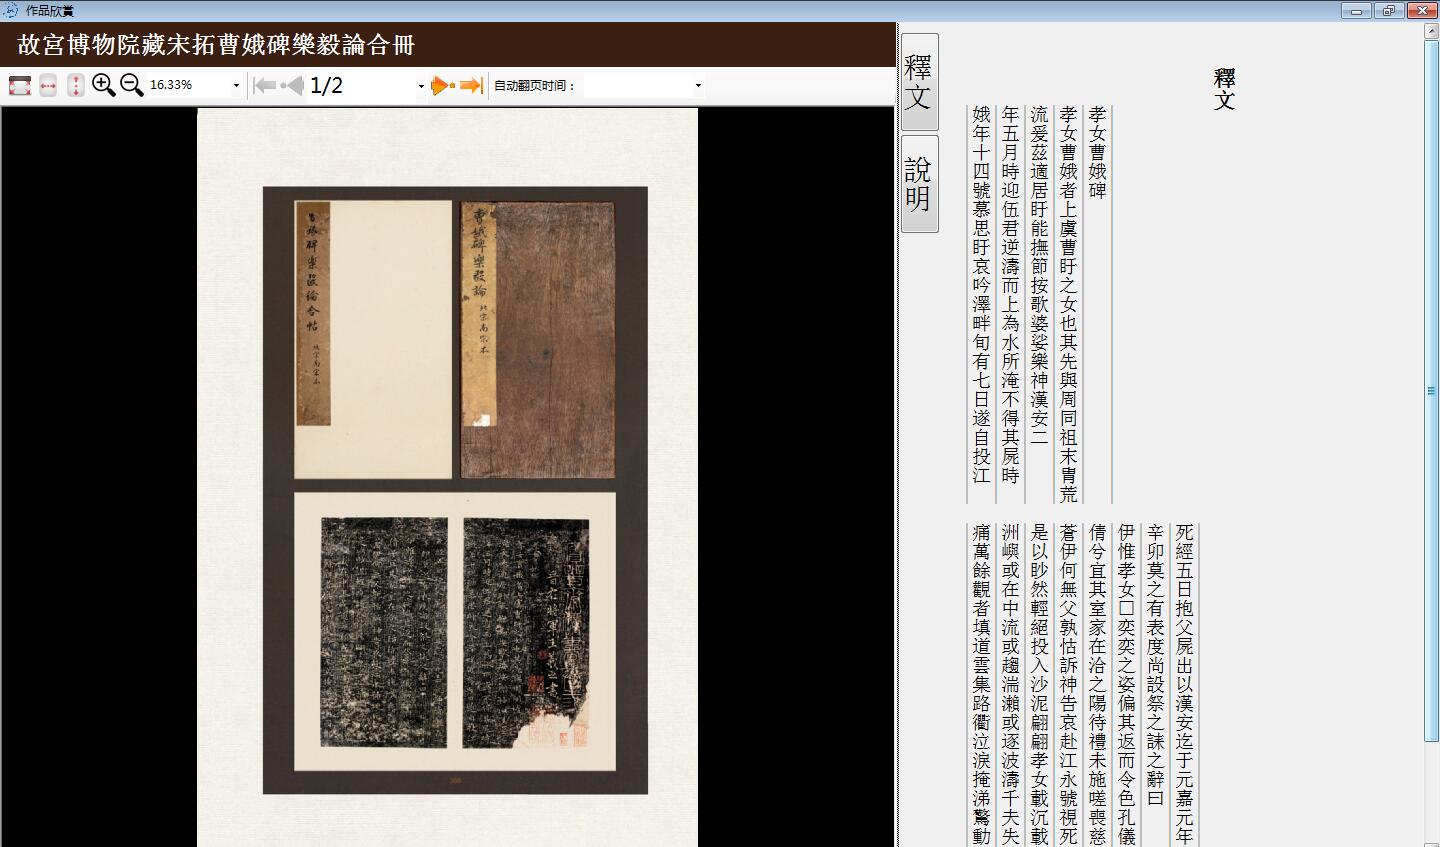
Task: Click the transcript line starting 痛萬餘觀者
Action: click(x=981, y=685)
